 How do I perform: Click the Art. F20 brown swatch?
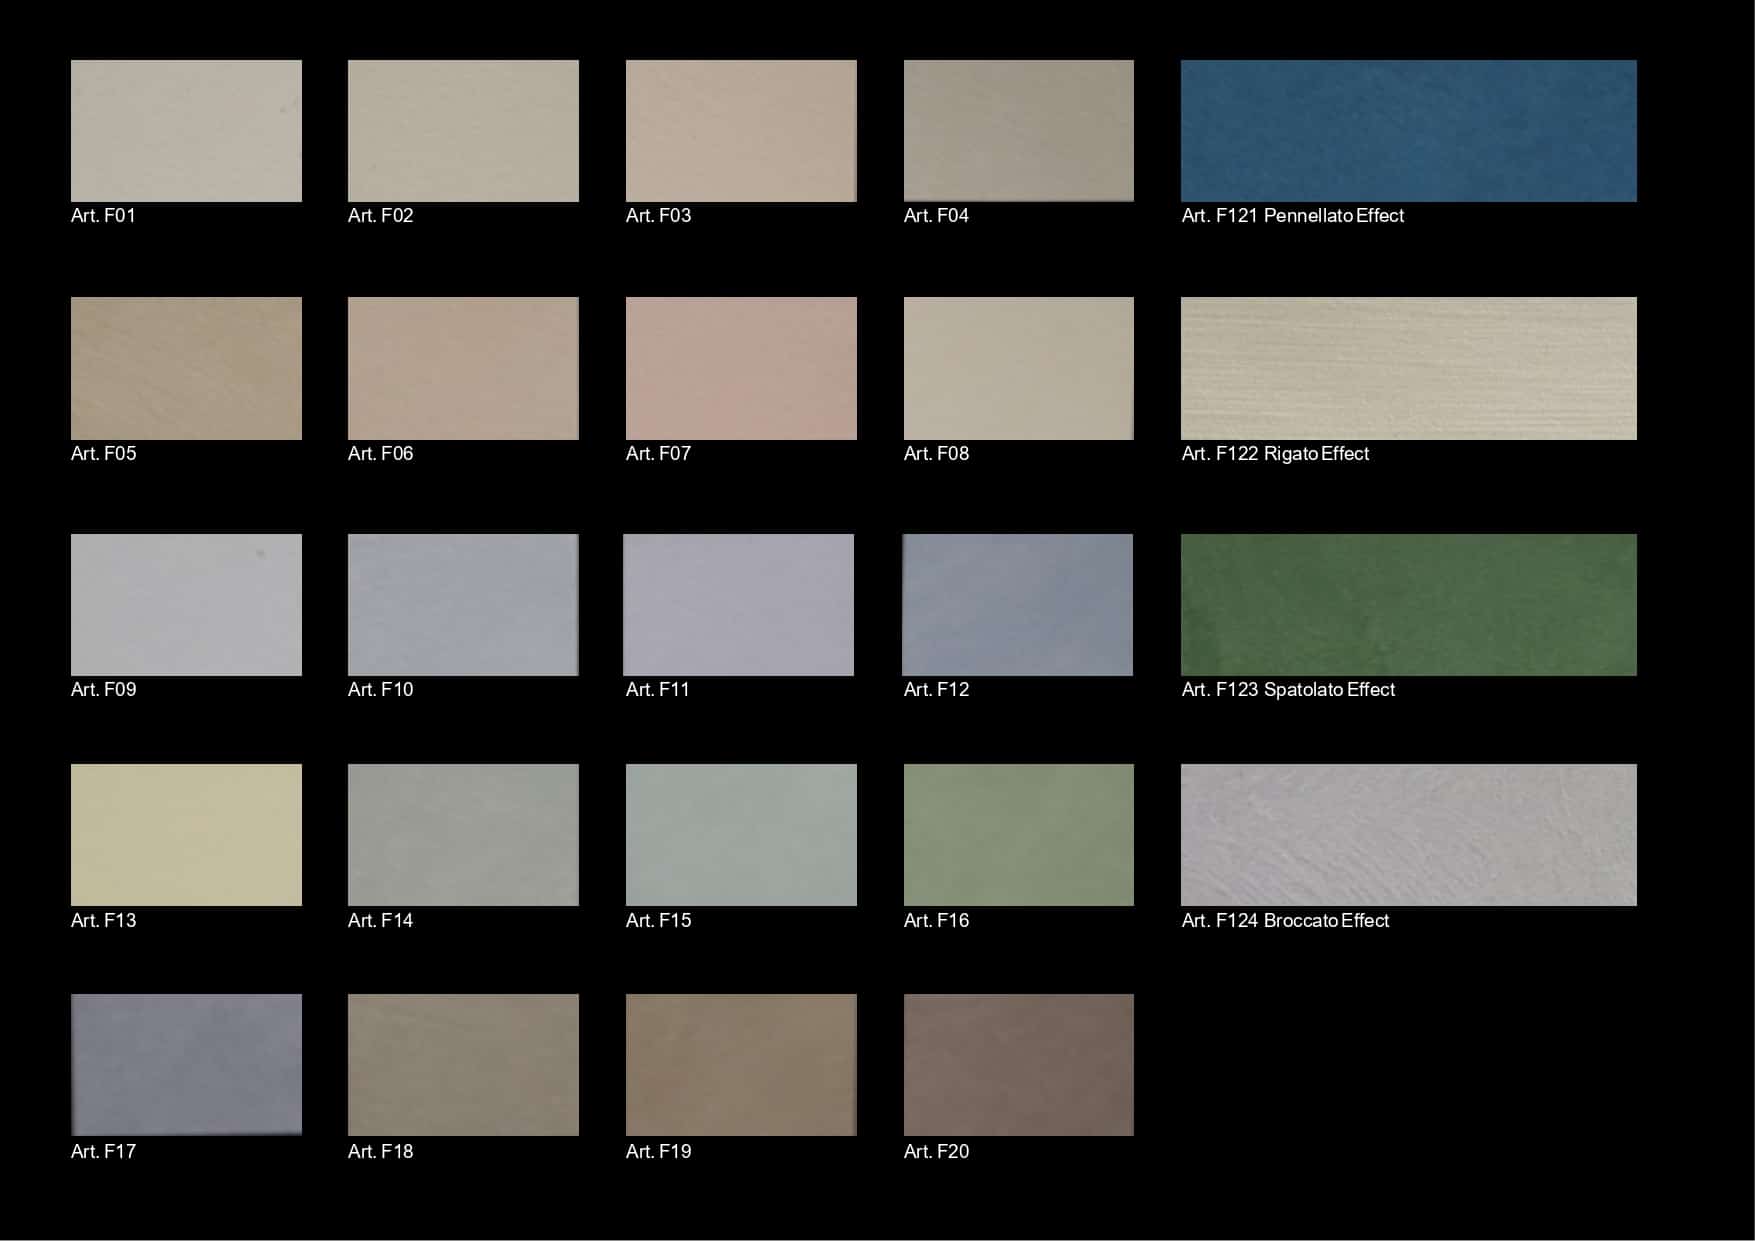(1018, 1065)
